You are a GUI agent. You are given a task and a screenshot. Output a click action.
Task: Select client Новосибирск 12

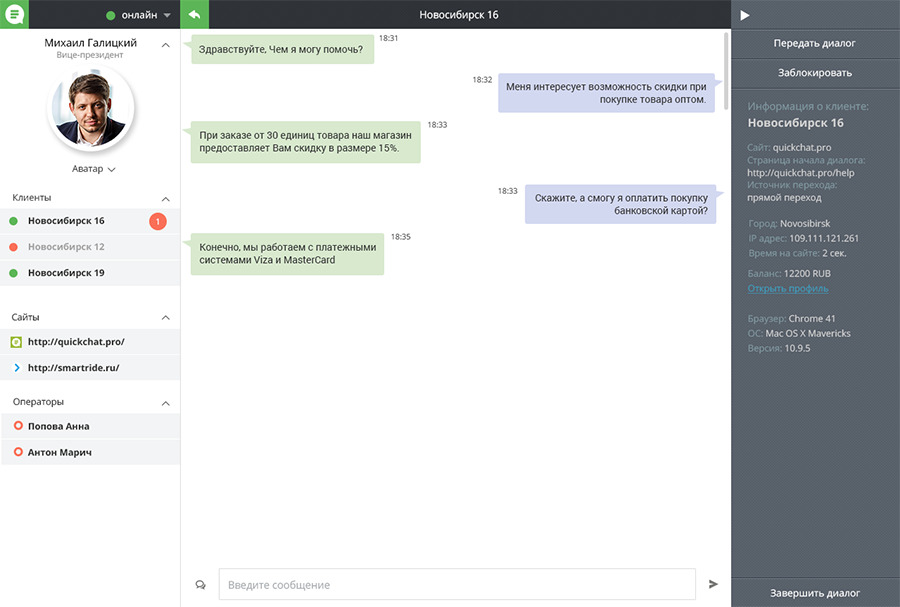click(90, 247)
